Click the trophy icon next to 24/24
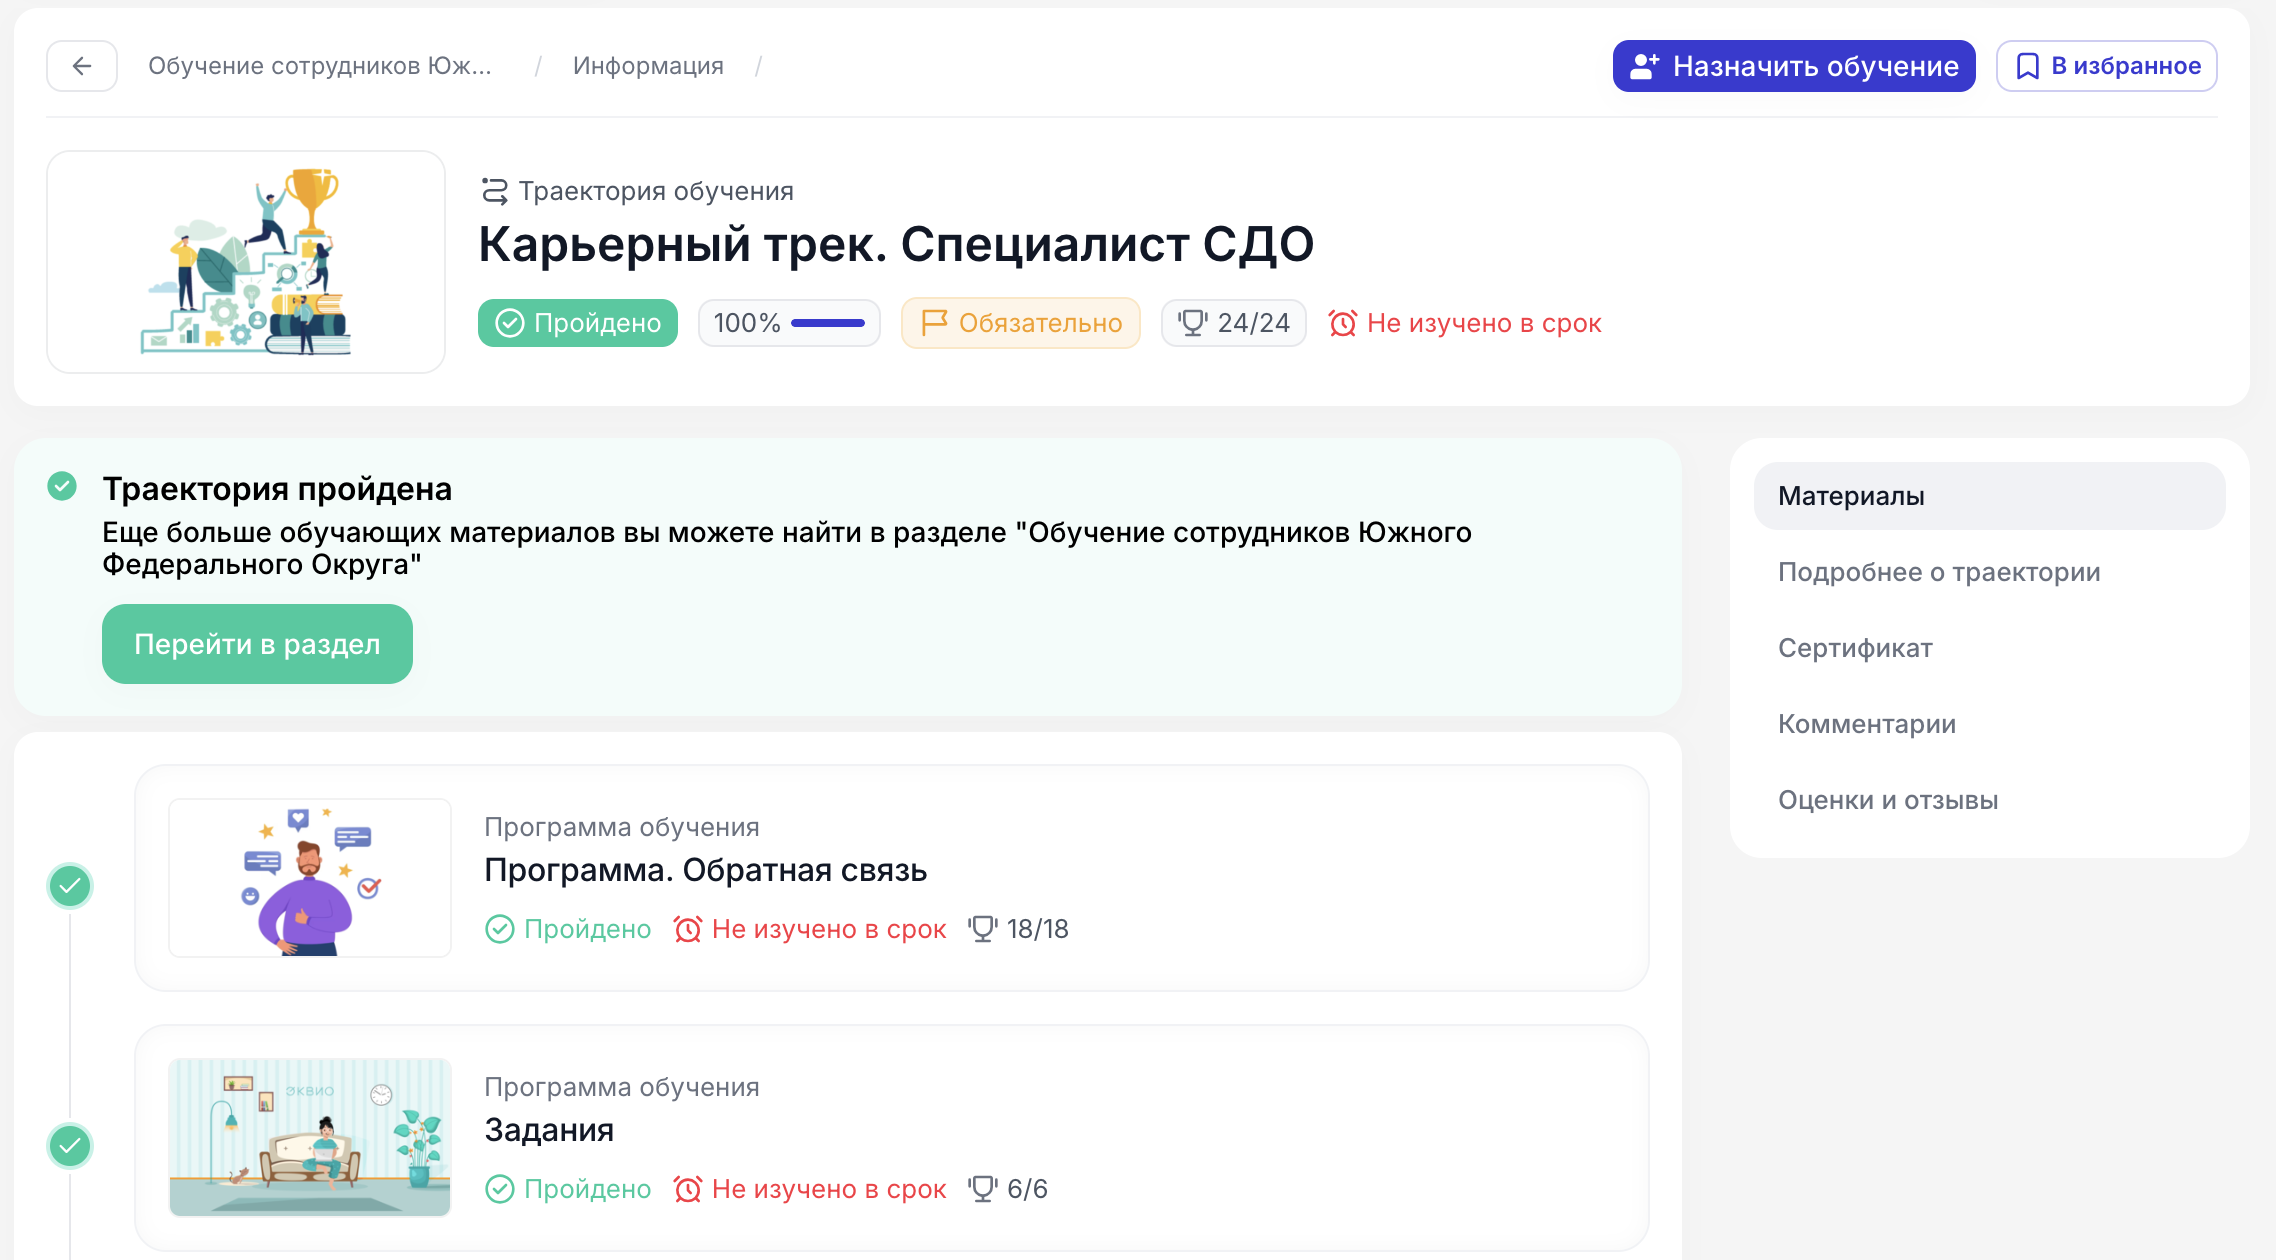This screenshot has width=2276, height=1260. tap(1192, 323)
